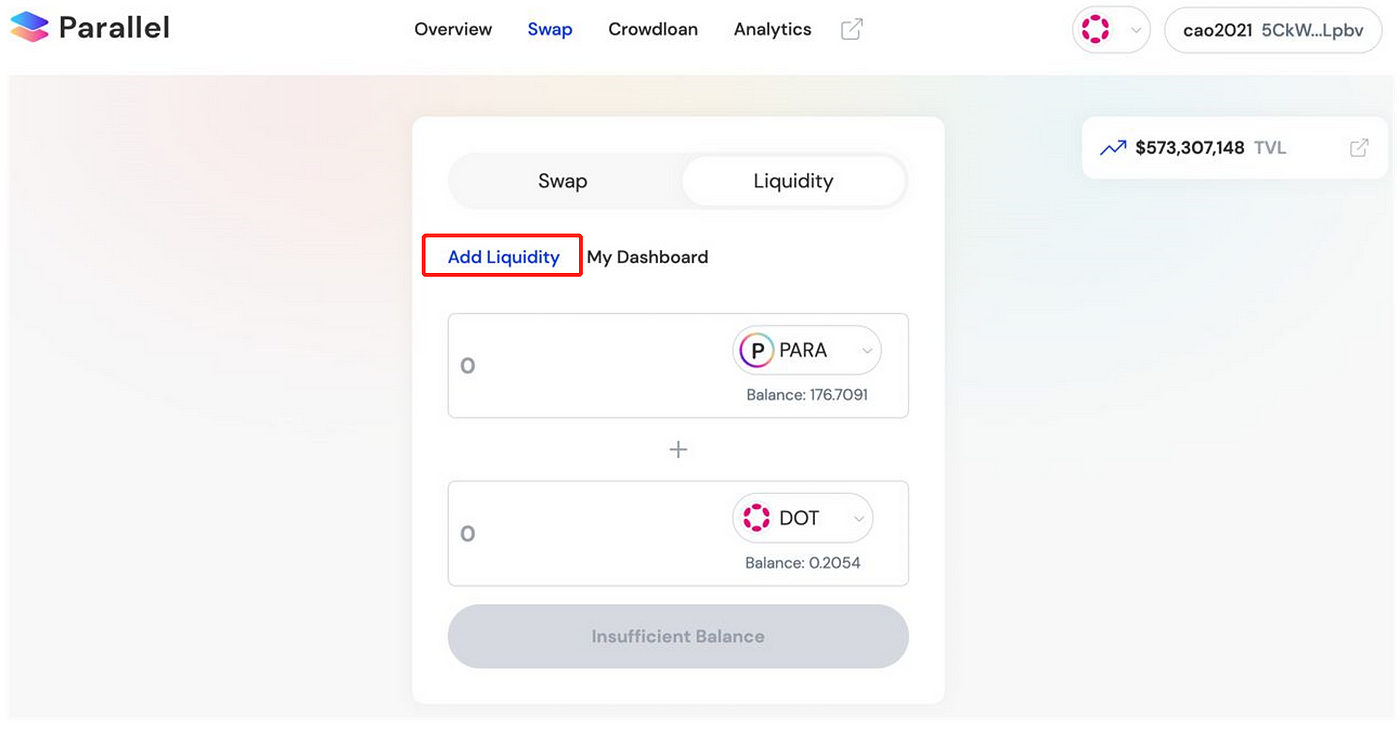Click the Polkadot network icon in header
This screenshot has height=730, width=1400.
click(1096, 30)
